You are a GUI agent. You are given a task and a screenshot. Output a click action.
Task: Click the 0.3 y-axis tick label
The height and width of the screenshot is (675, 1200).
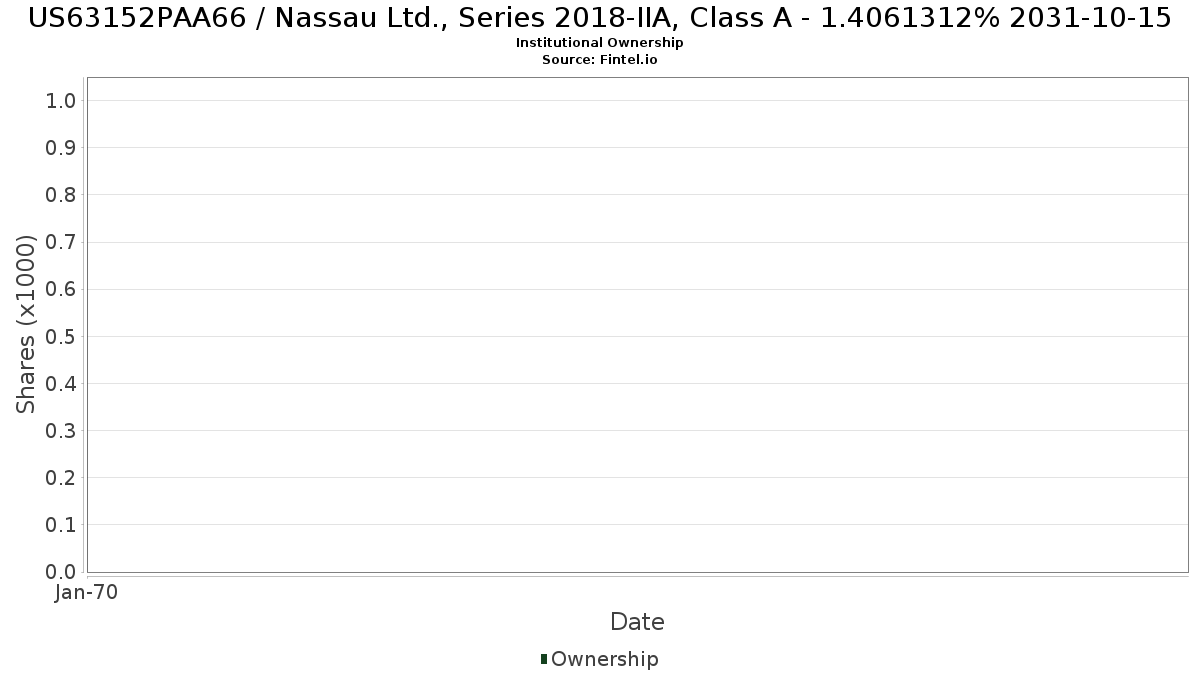(61, 431)
